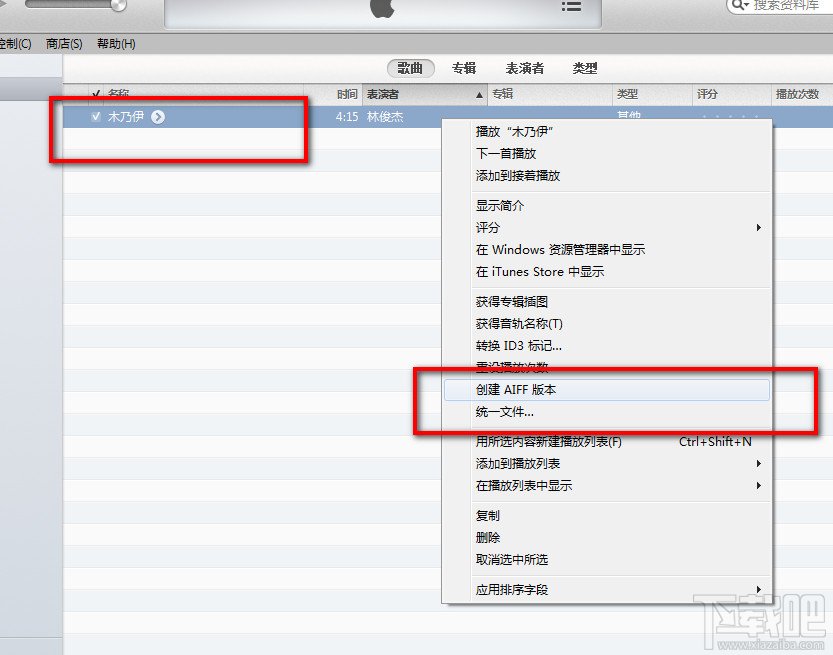Select the list view icon in the toolbar
The width and height of the screenshot is (833, 655).
(x=572, y=8)
